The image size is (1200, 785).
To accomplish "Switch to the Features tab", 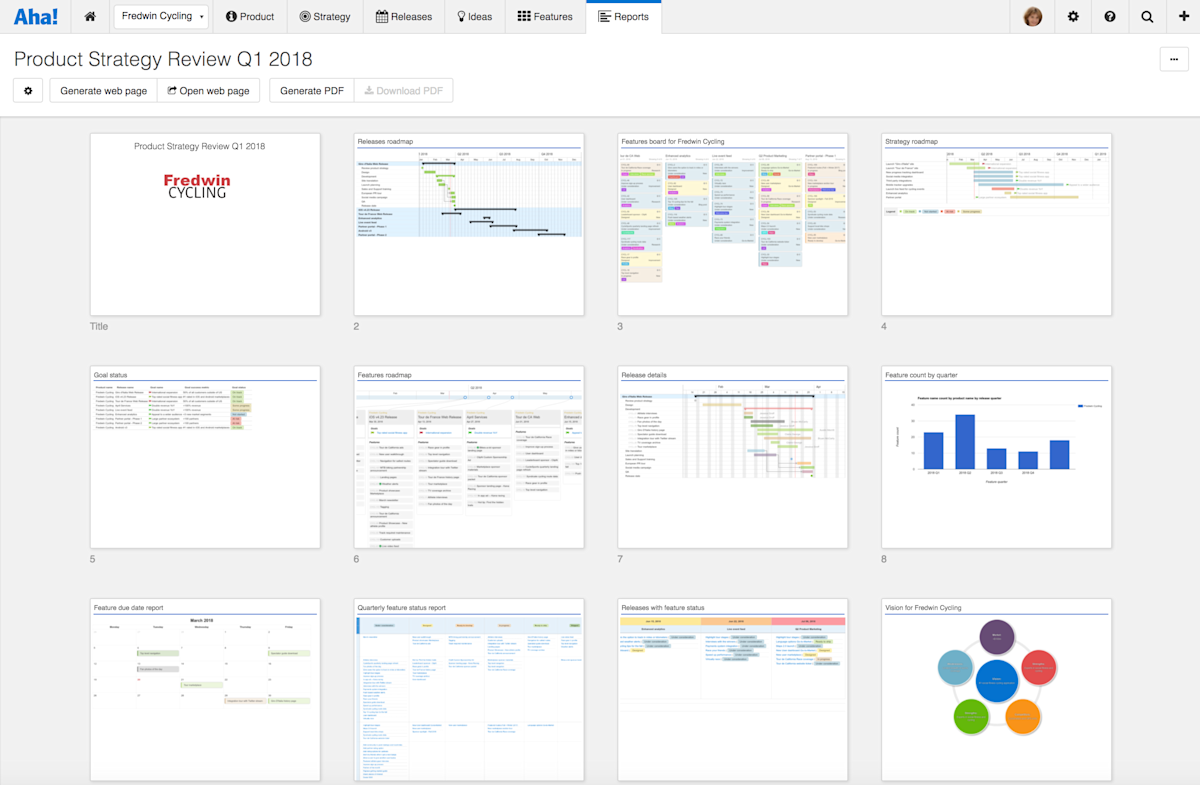I will coord(544,16).
